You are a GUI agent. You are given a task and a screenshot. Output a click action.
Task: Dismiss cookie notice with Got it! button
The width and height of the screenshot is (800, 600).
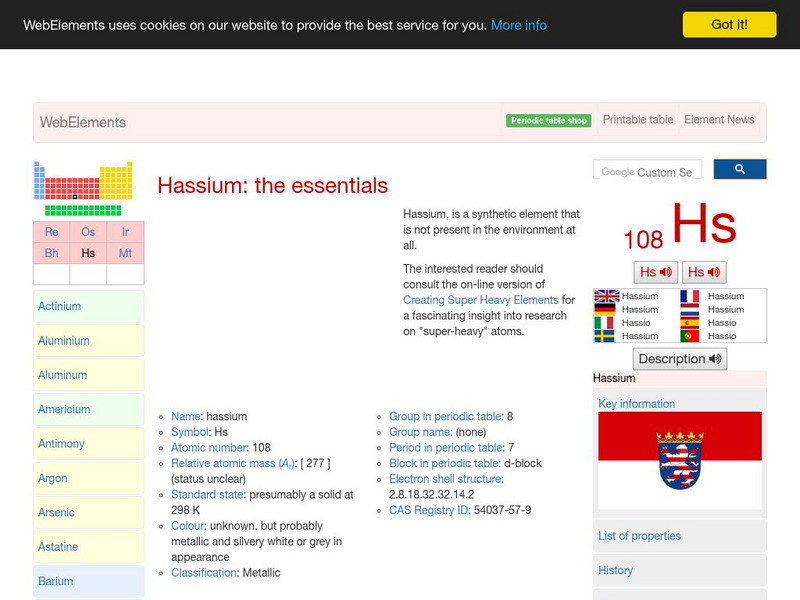point(731,24)
